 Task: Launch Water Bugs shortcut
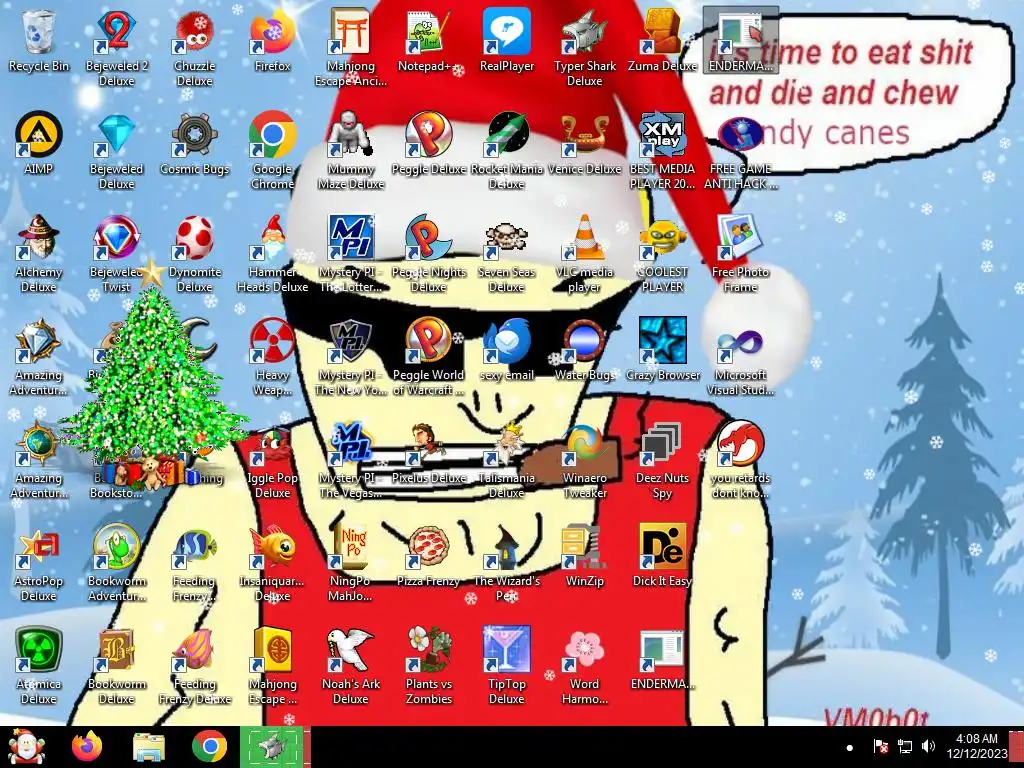coord(584,350)
